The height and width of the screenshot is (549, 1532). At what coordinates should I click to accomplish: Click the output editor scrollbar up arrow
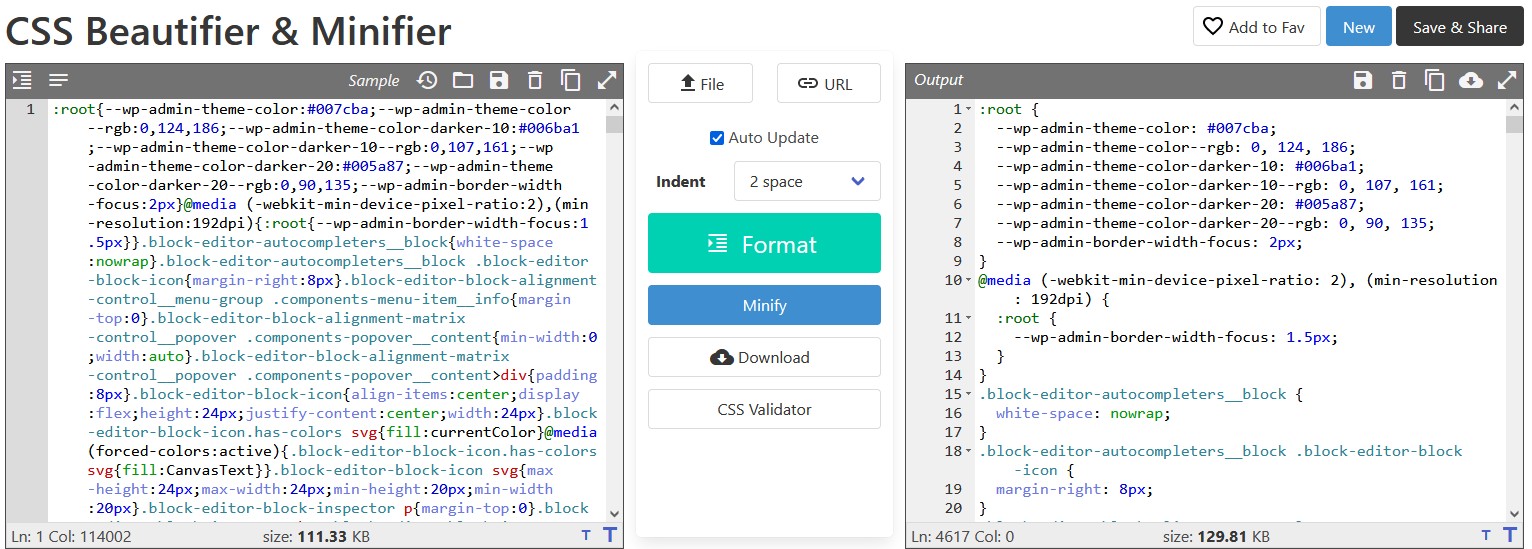[1515, 107]
